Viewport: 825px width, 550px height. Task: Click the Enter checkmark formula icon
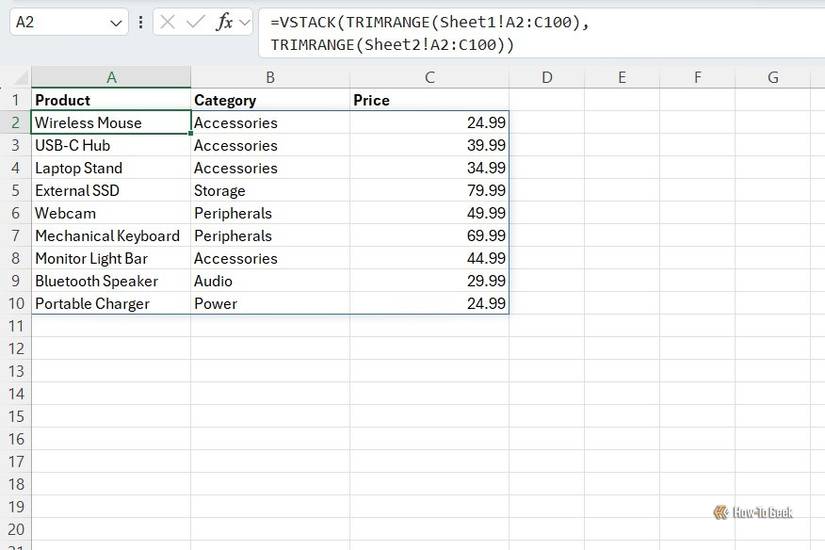195,22
